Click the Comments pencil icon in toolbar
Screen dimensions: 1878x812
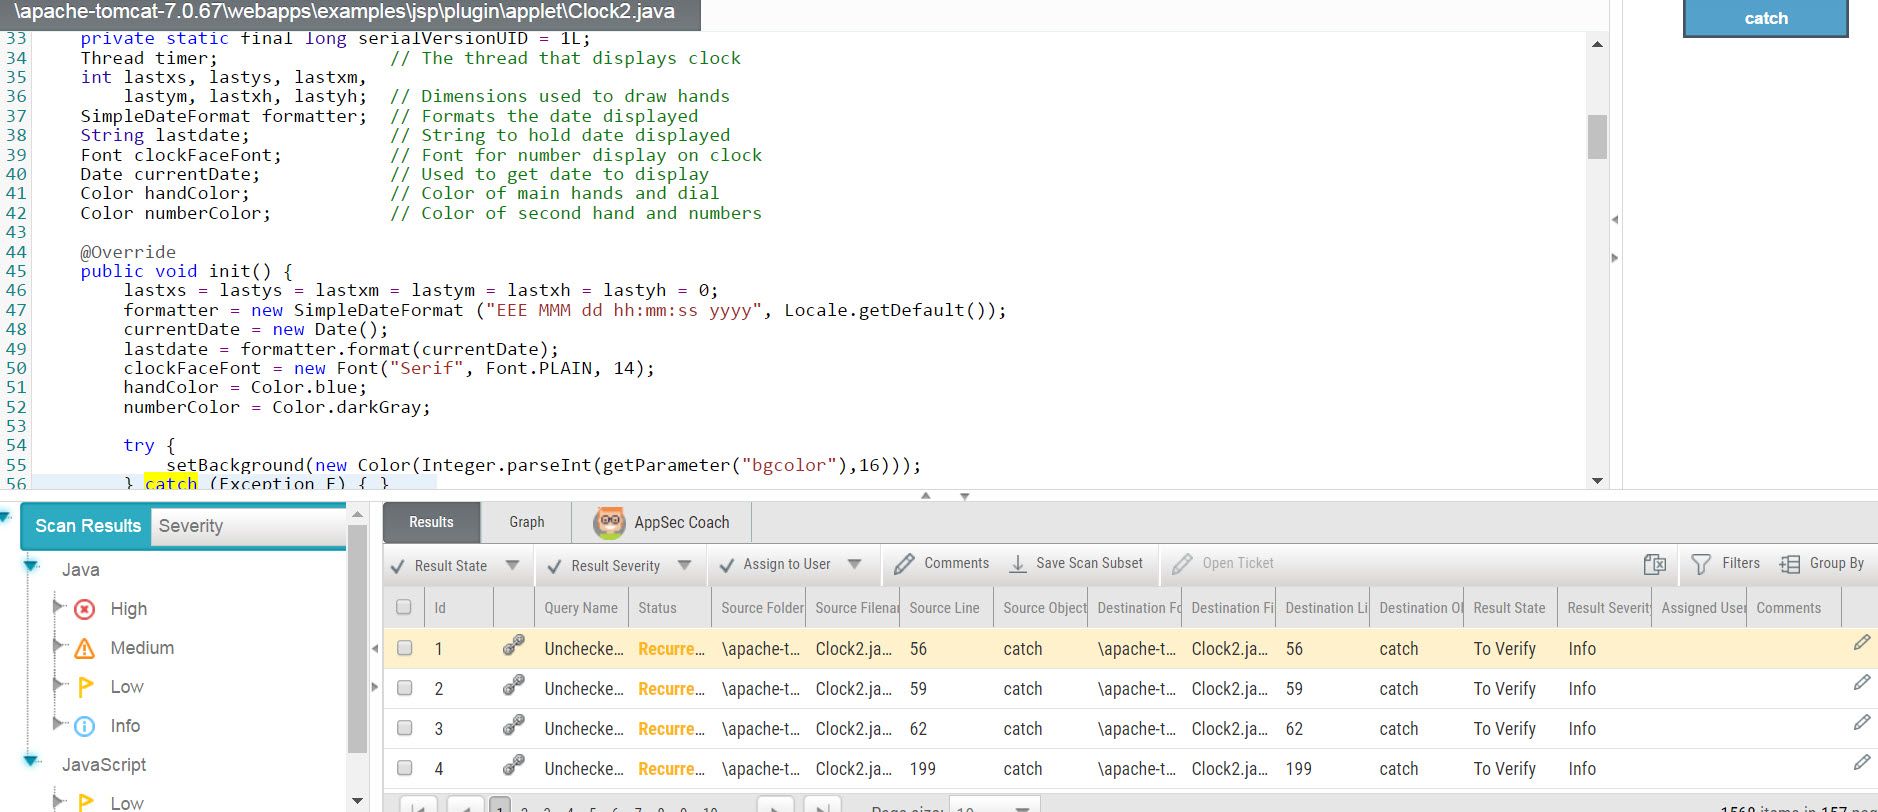pos(904,564)
